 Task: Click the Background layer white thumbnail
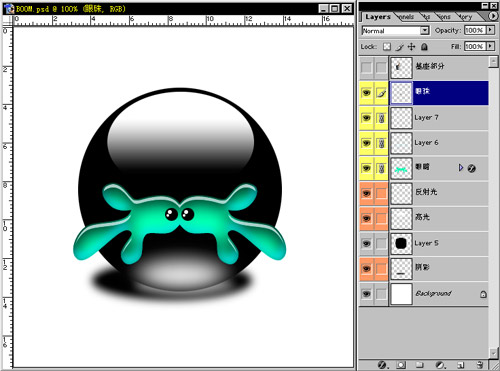401,294
